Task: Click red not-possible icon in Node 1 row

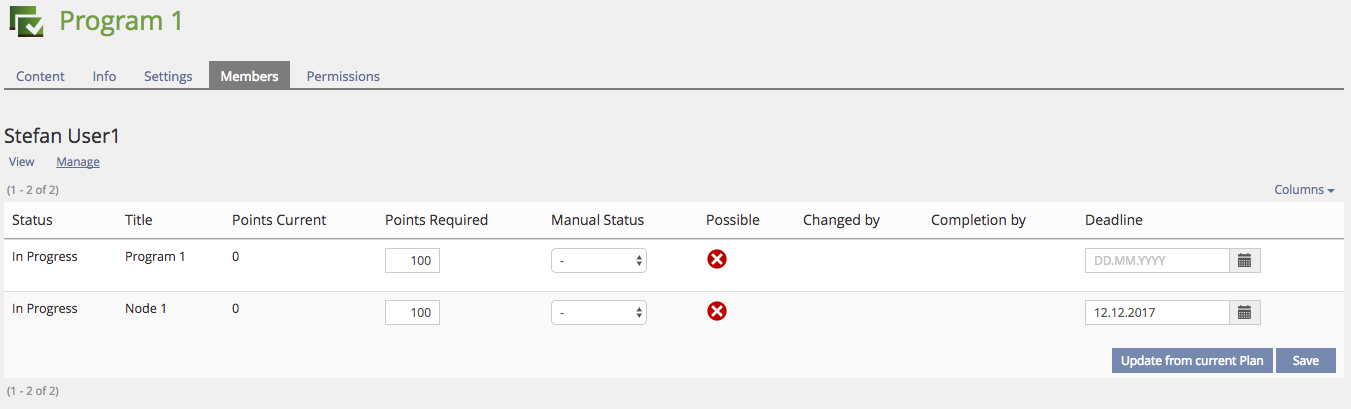Action: click(x=717, y=312)
